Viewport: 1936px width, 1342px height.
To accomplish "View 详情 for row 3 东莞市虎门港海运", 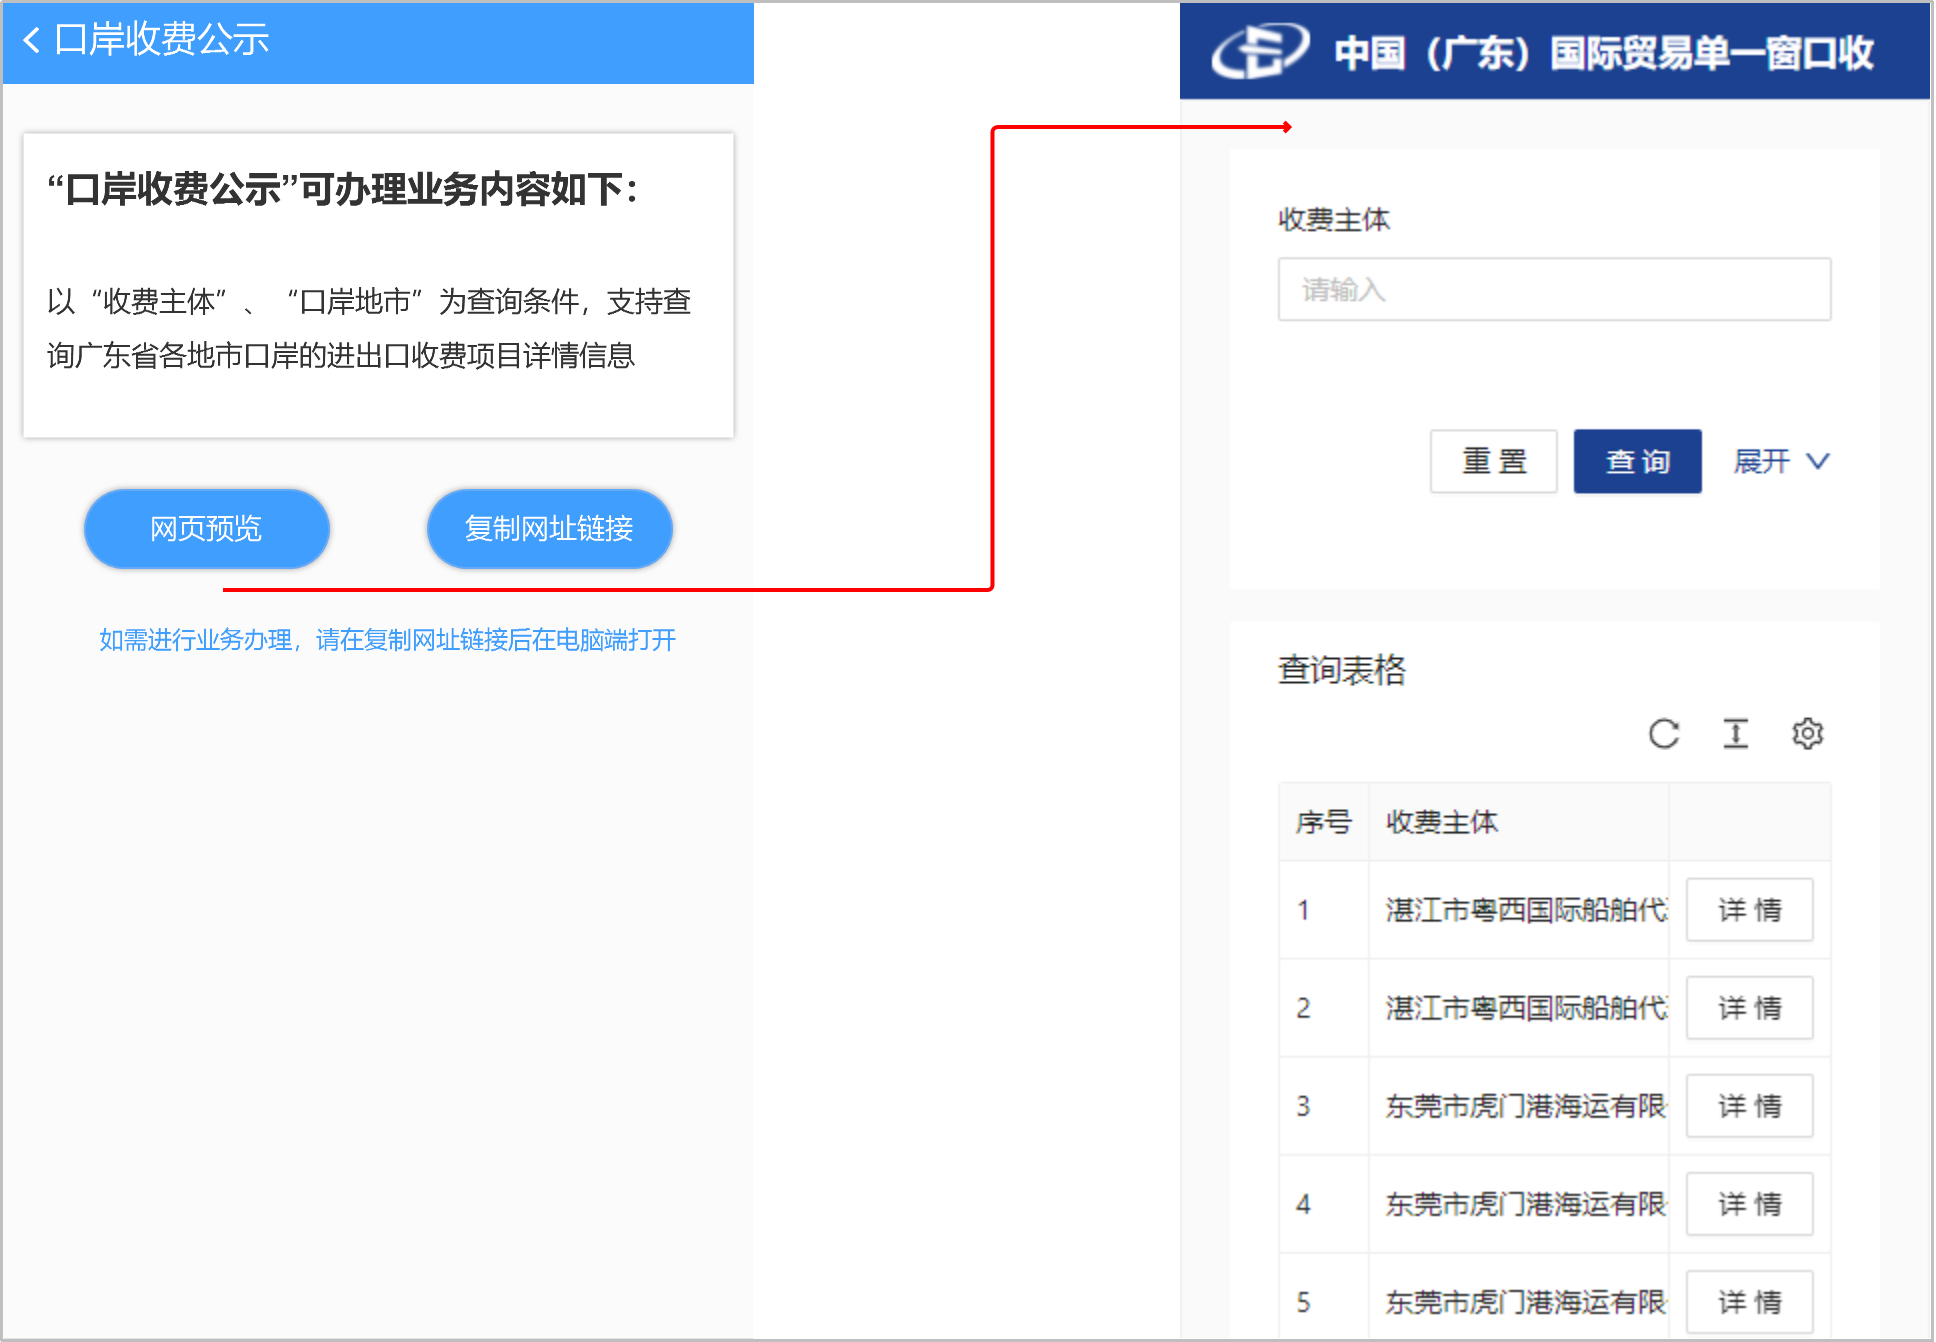I will [x=1749, y=1106].
